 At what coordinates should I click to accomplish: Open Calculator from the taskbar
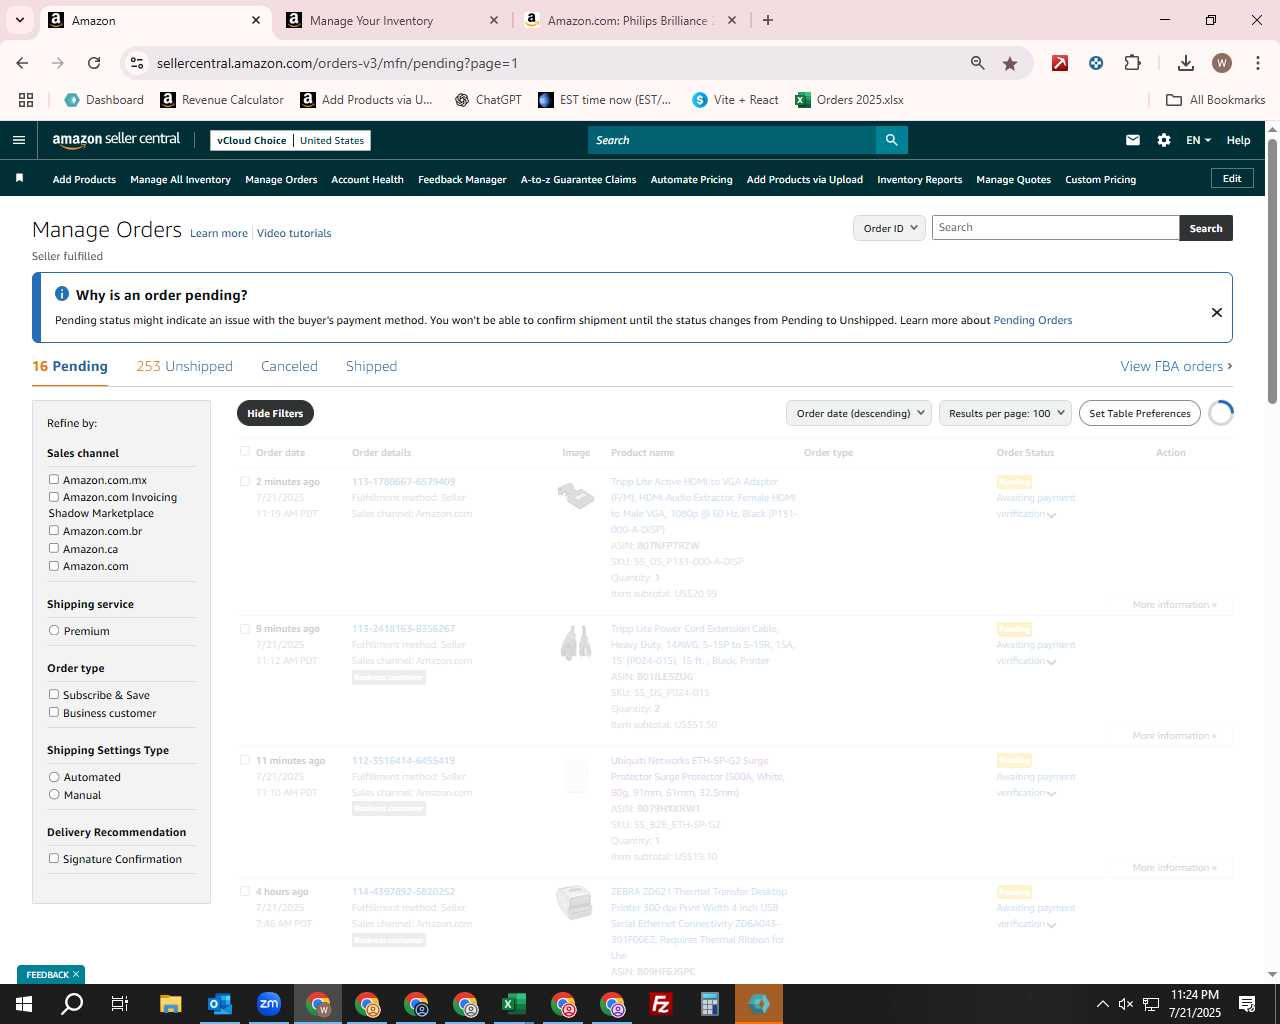[710, 1004]
